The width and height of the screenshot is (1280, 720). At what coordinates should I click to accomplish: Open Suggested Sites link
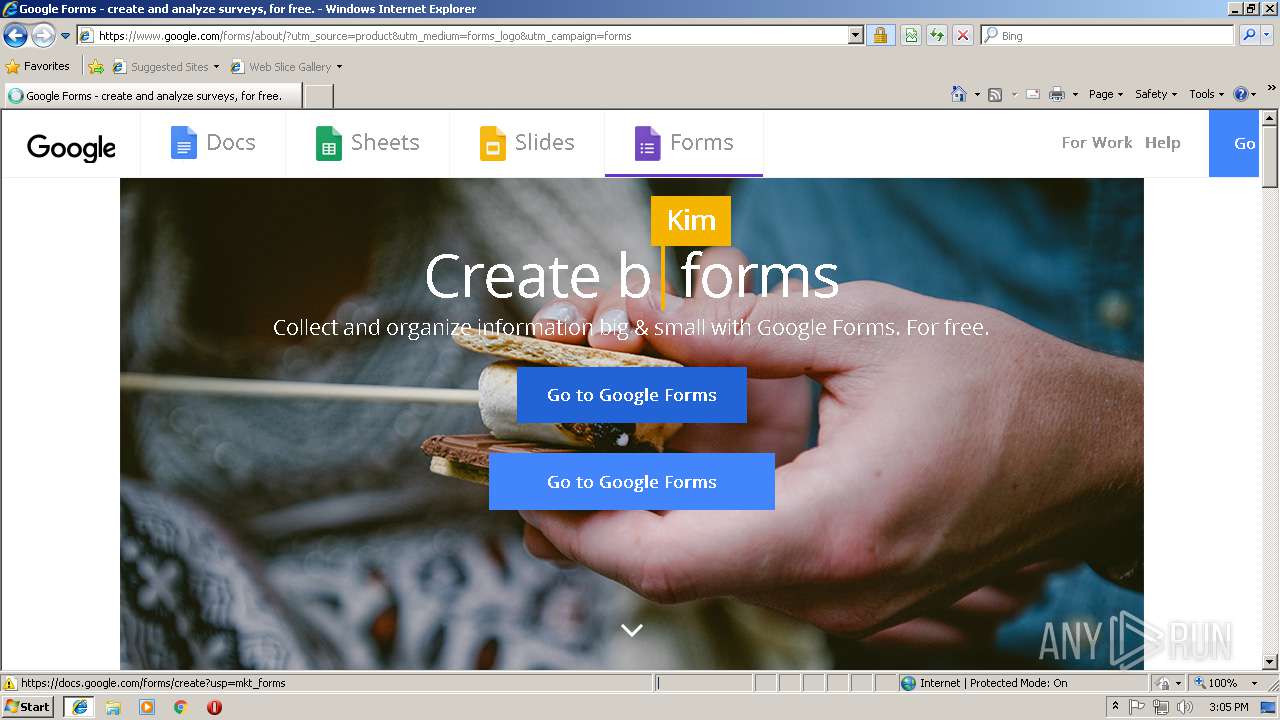coord(165,67)
